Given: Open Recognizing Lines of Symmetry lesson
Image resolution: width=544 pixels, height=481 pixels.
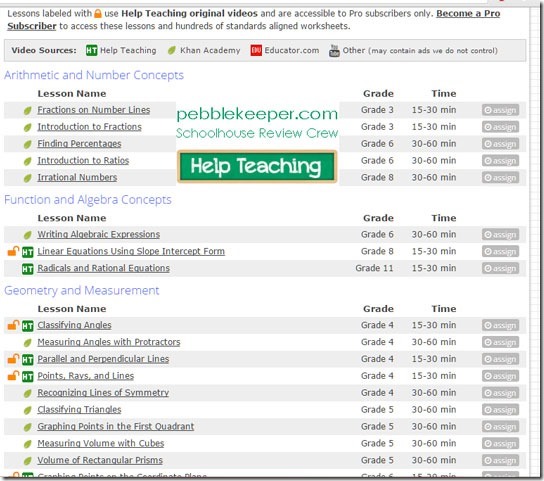Looking at the screenshot, I should (x=103, y=393).
